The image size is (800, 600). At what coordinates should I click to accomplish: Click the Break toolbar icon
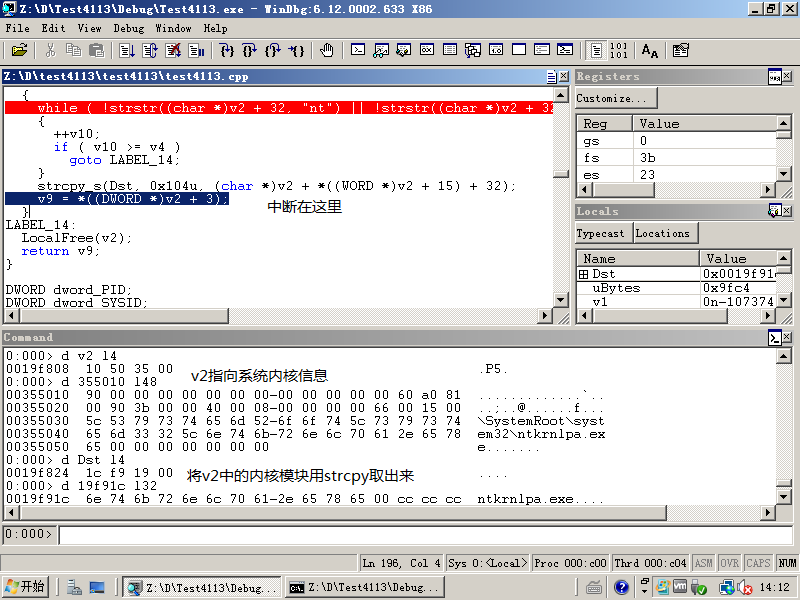pos(196,51)
